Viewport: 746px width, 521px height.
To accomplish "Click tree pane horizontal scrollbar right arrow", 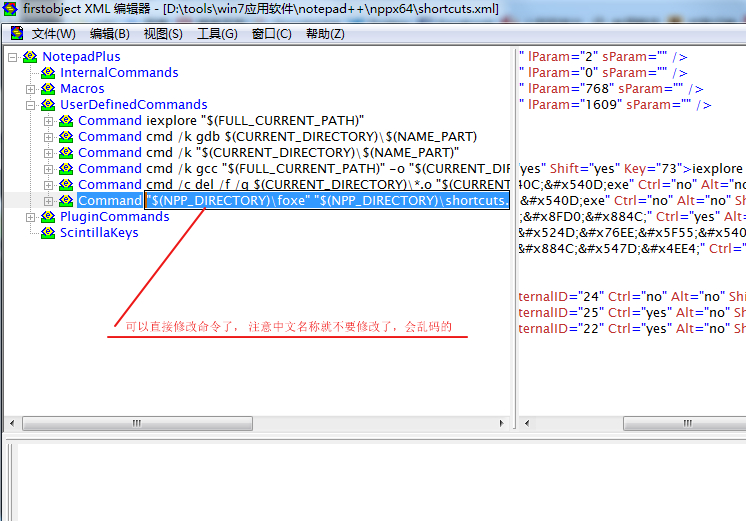I will [501, 423].
